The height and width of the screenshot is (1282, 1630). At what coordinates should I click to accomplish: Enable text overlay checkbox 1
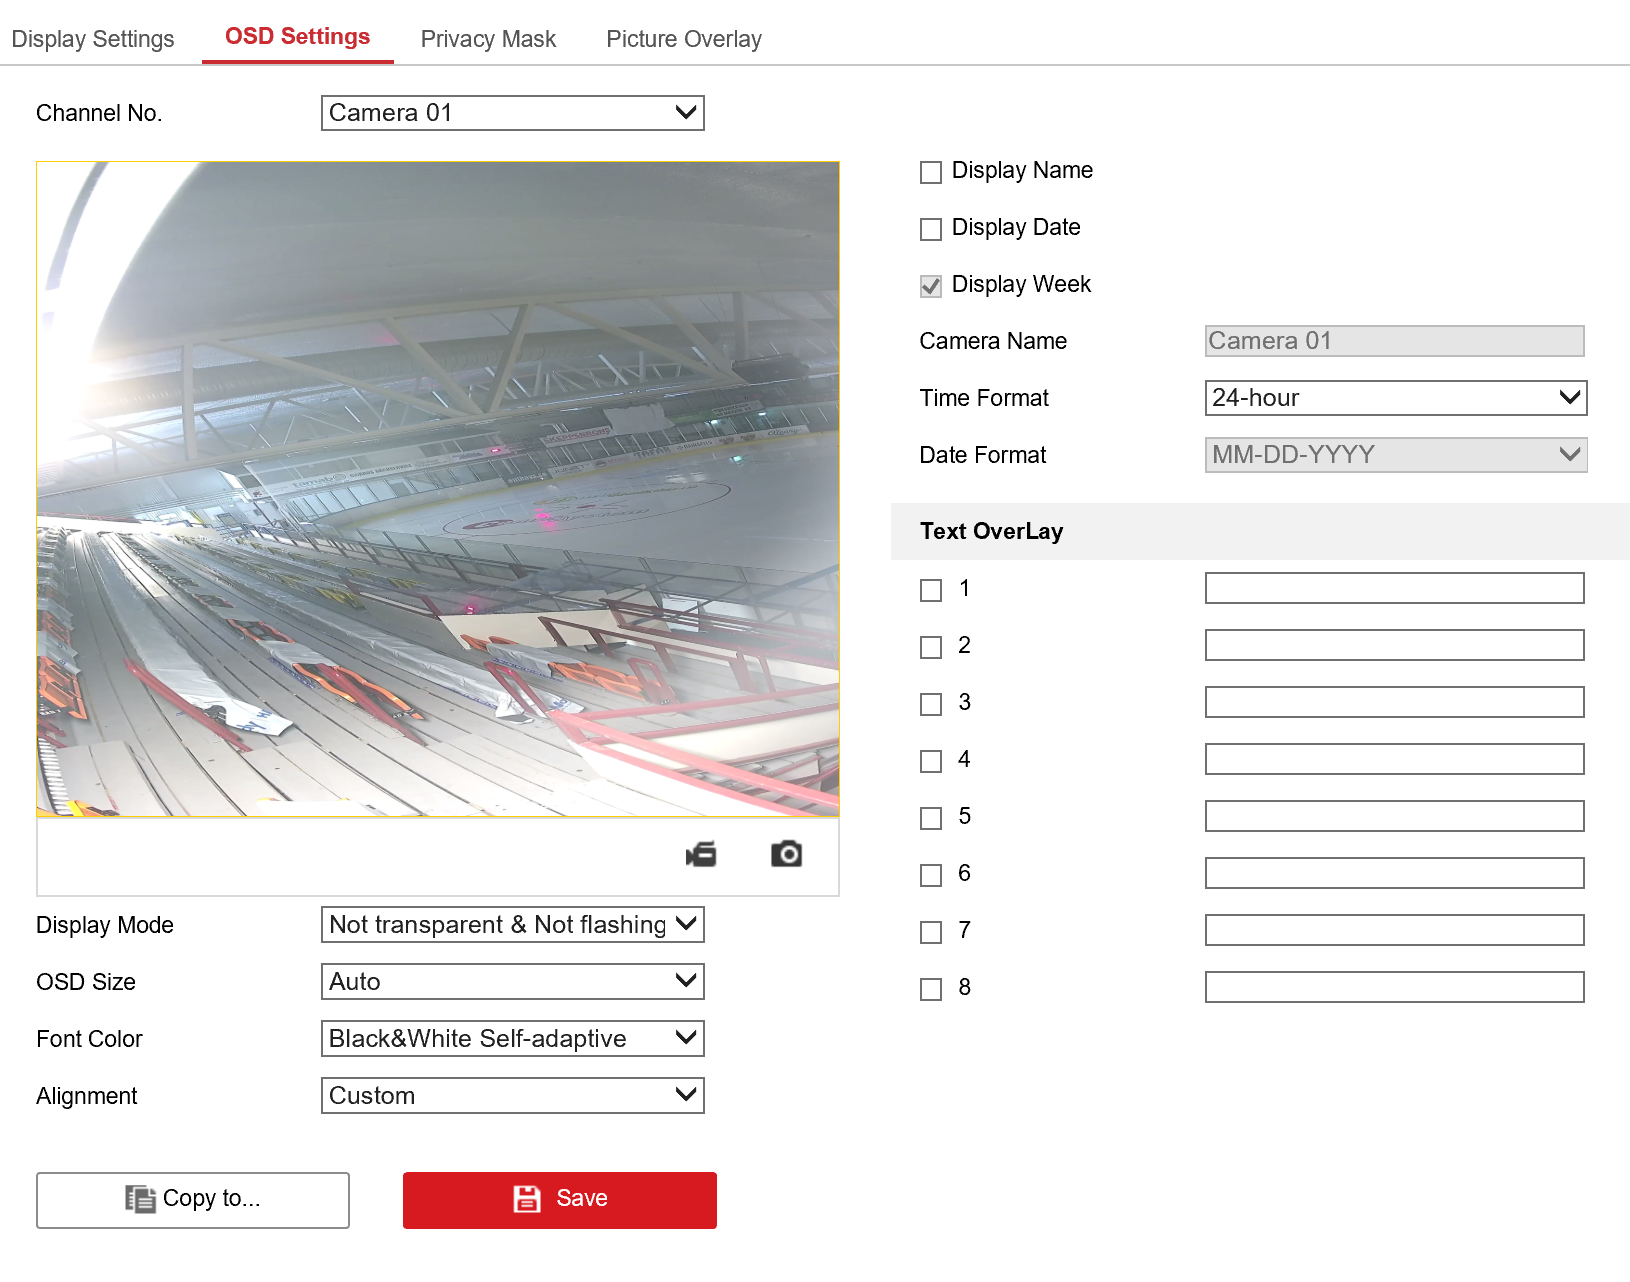[x=931, y=590]
